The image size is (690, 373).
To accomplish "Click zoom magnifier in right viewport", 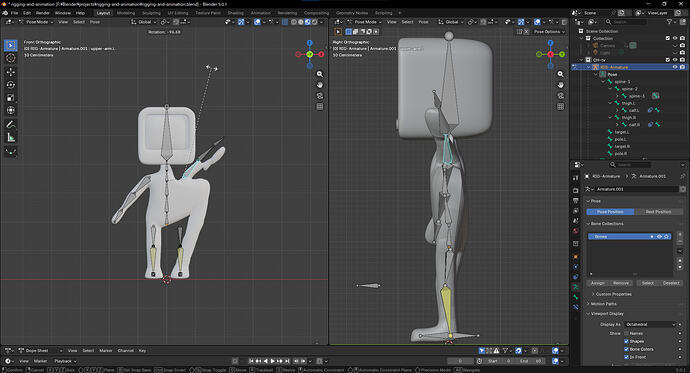I will 561,74.
